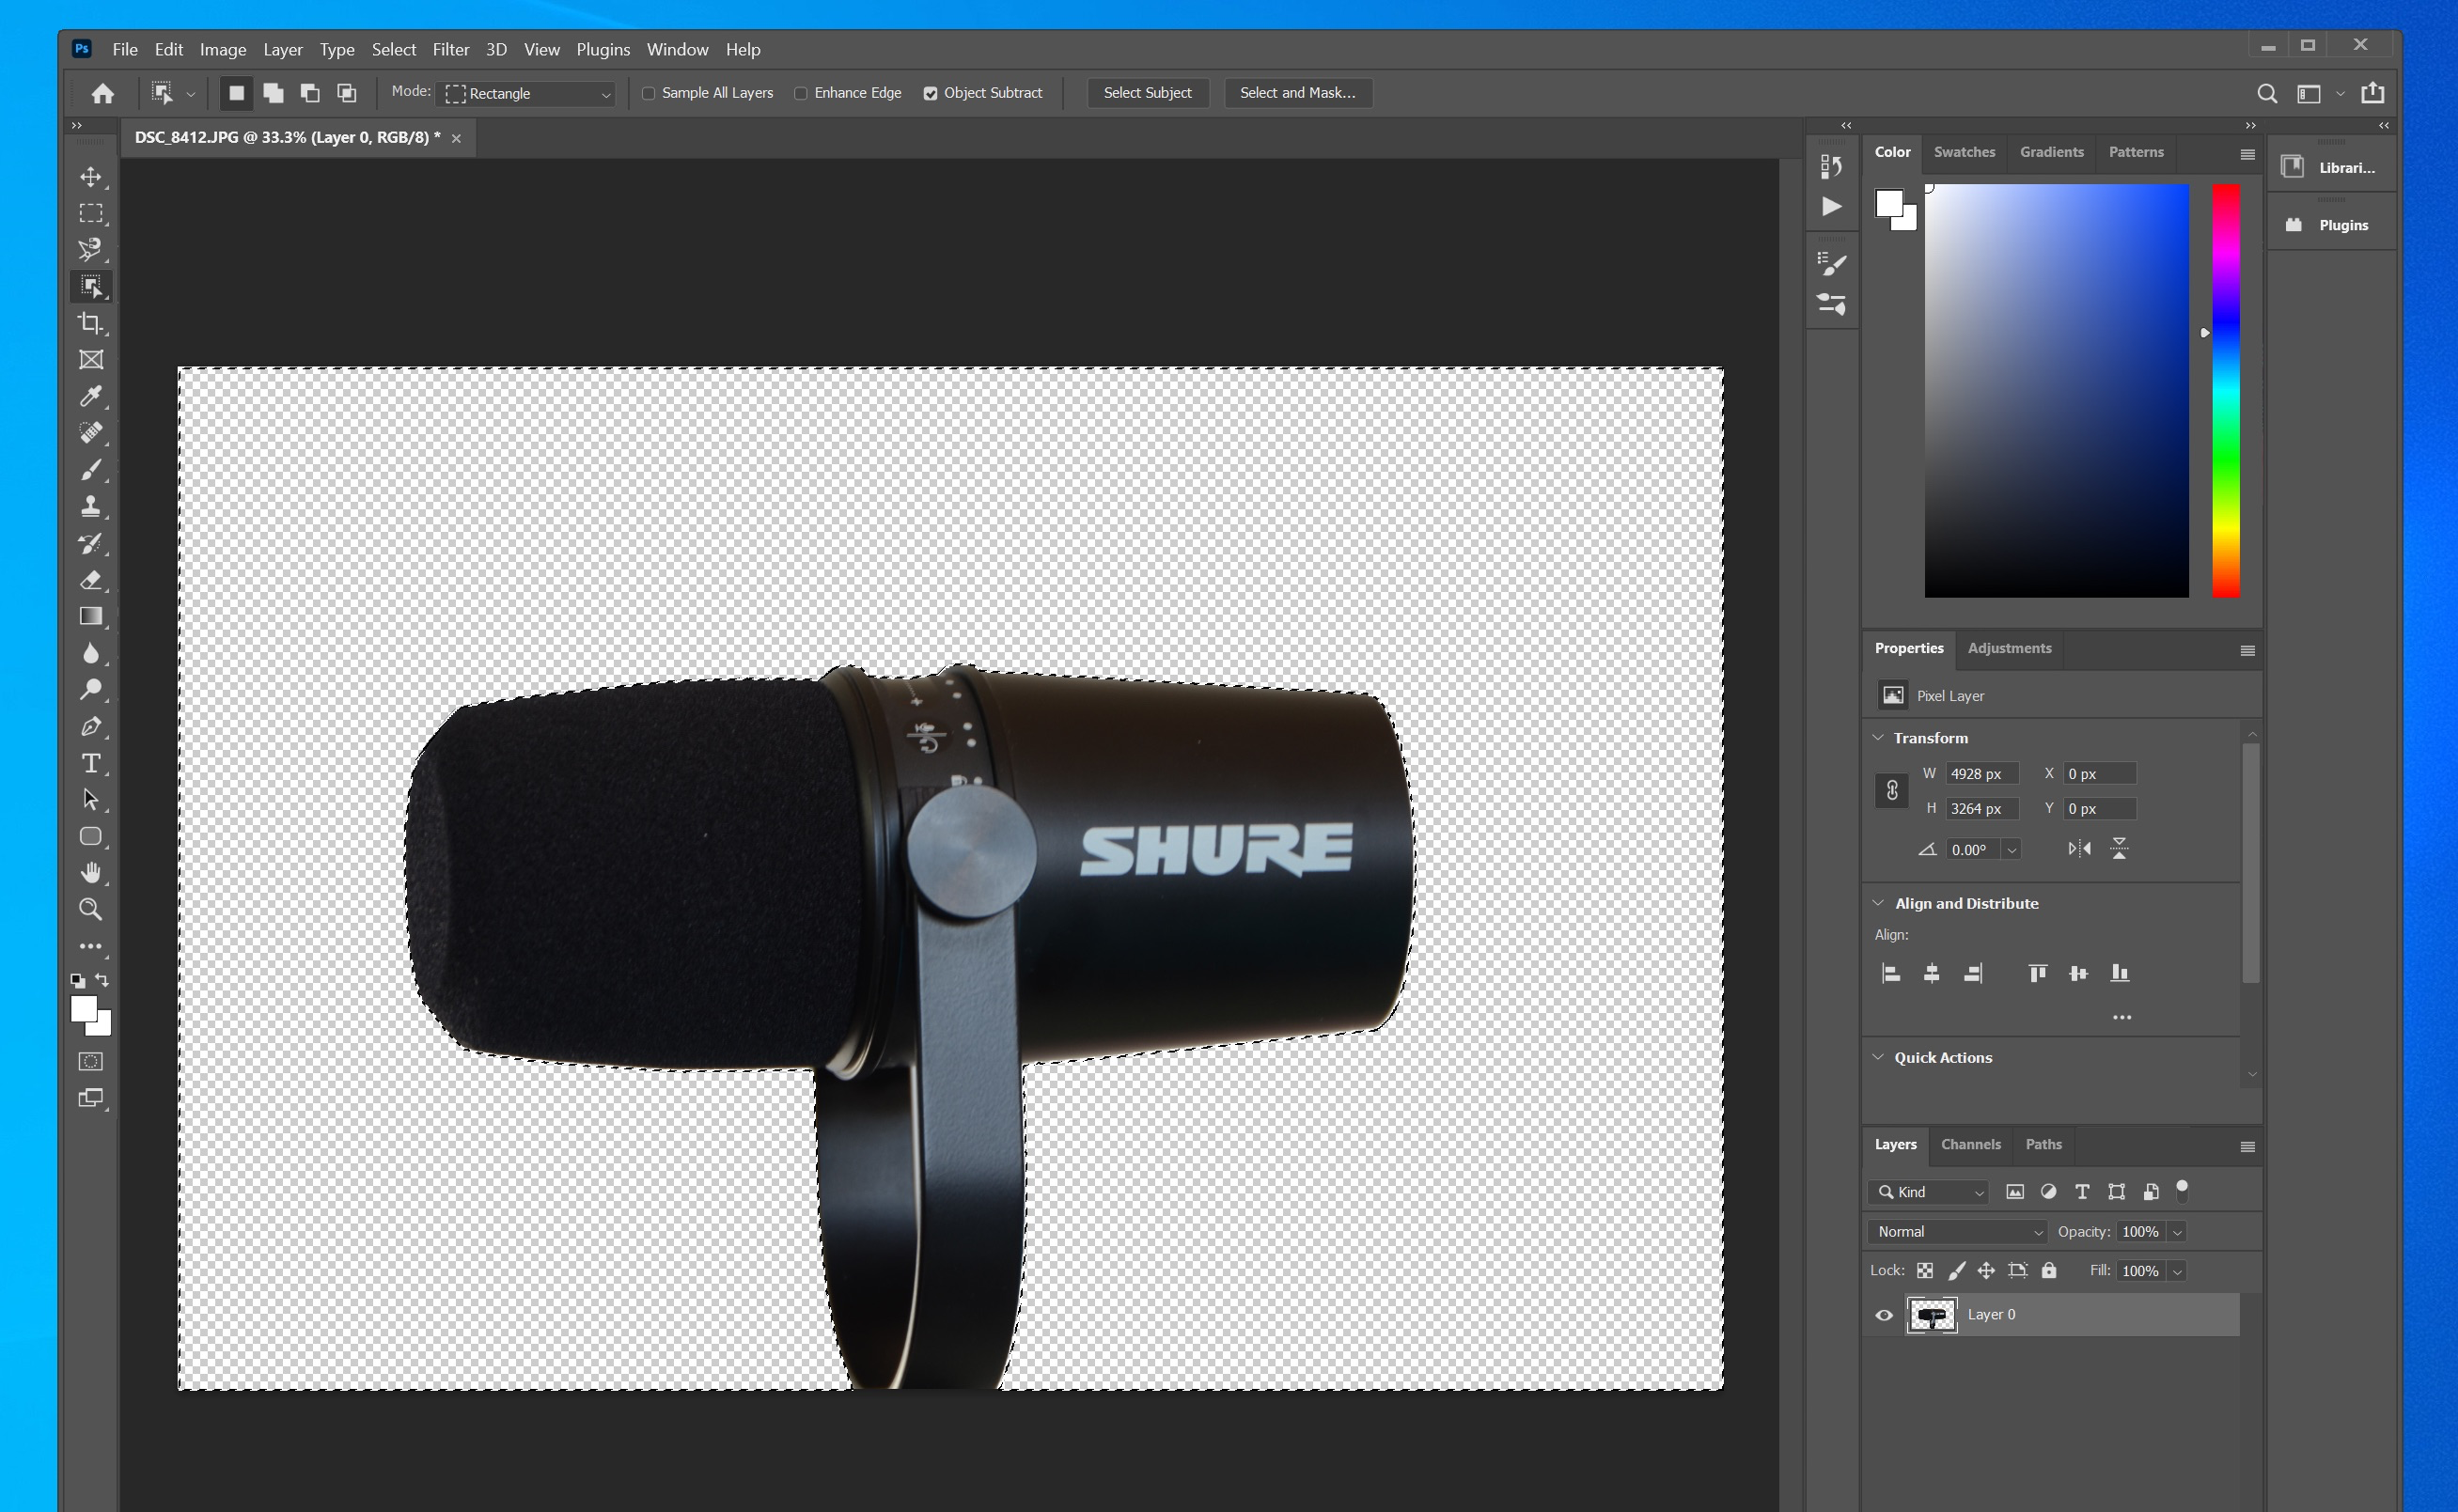Open the Fill dropdown arrow
Screen dimensions: 2458x1512
[2178, 1271]
